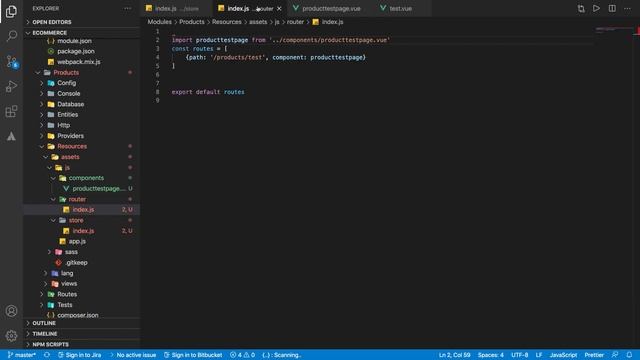Open the Explorer view in activity bar

pos(11,11)
